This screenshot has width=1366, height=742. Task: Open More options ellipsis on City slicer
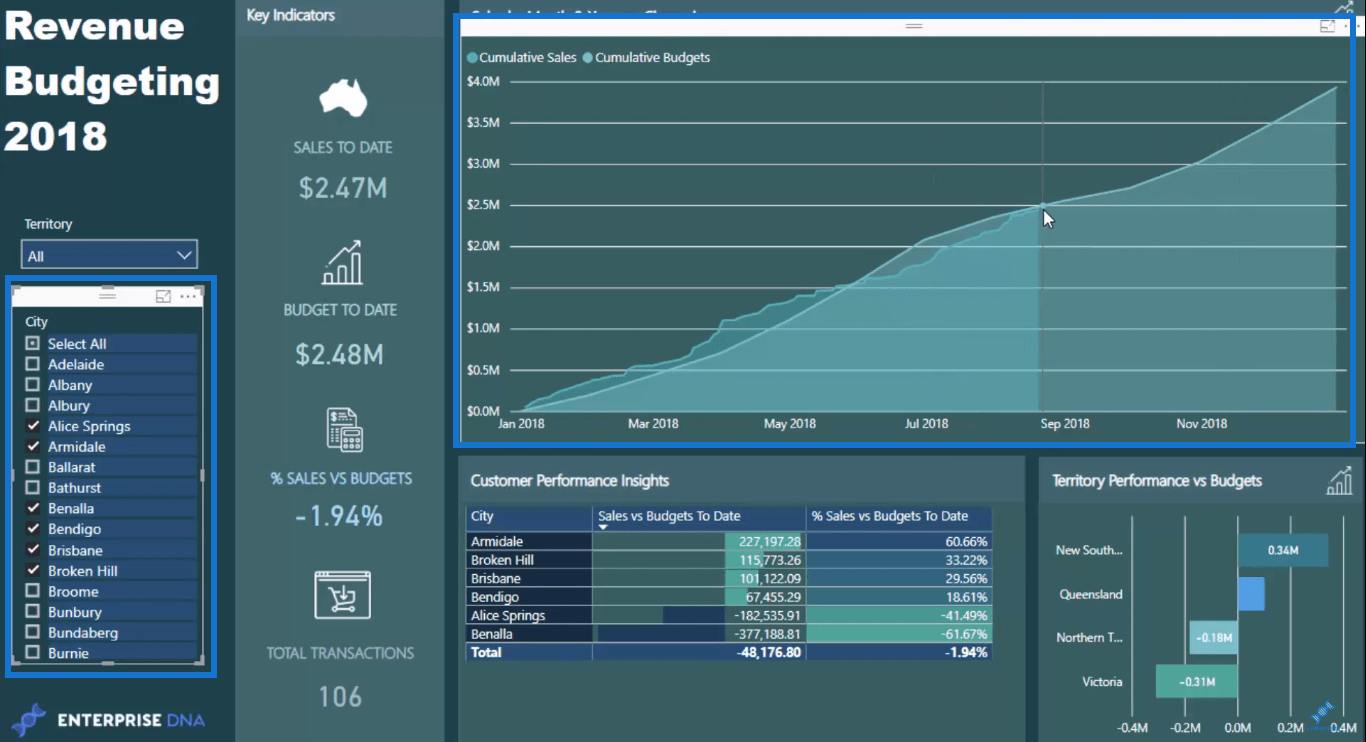coord(188,297)
